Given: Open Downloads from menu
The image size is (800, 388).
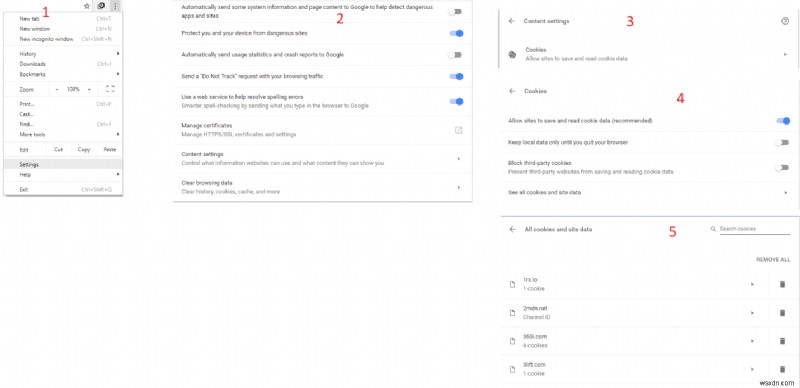Looking at the screenshot, I should point(63,64).
